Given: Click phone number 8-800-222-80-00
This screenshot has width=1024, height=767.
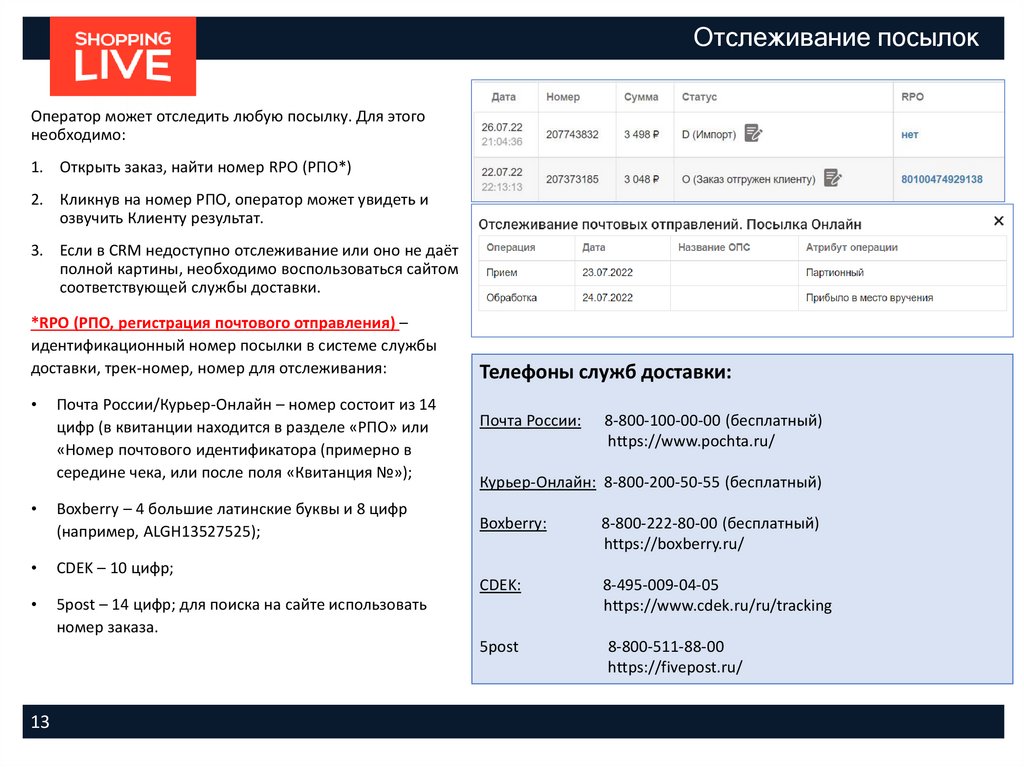Looking at the screenshot, I should [659, 523].
